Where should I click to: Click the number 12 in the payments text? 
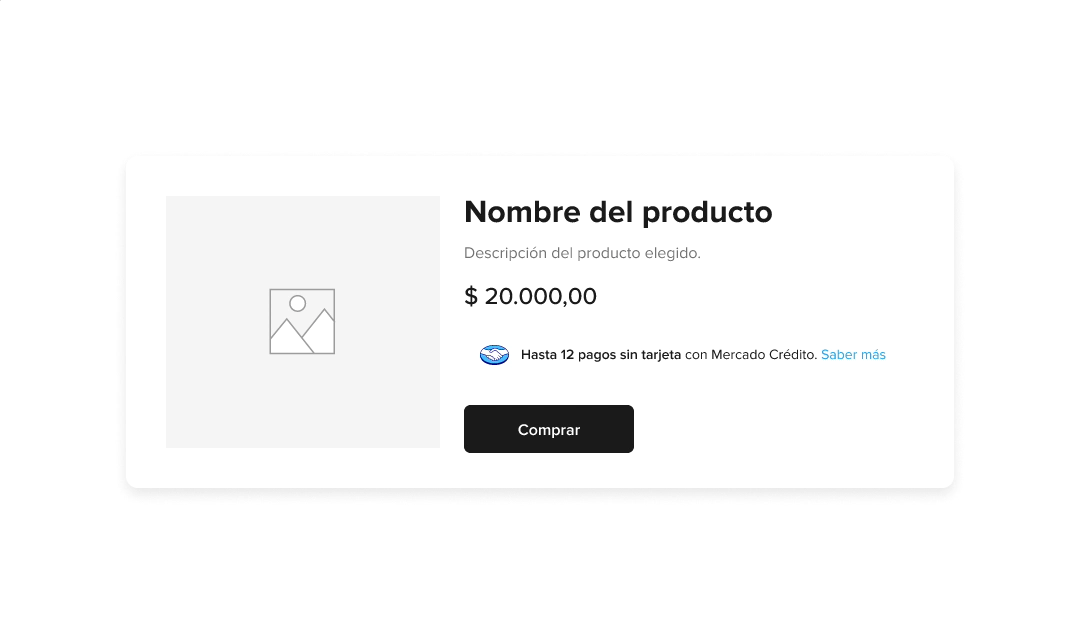[x=567, y=354]
